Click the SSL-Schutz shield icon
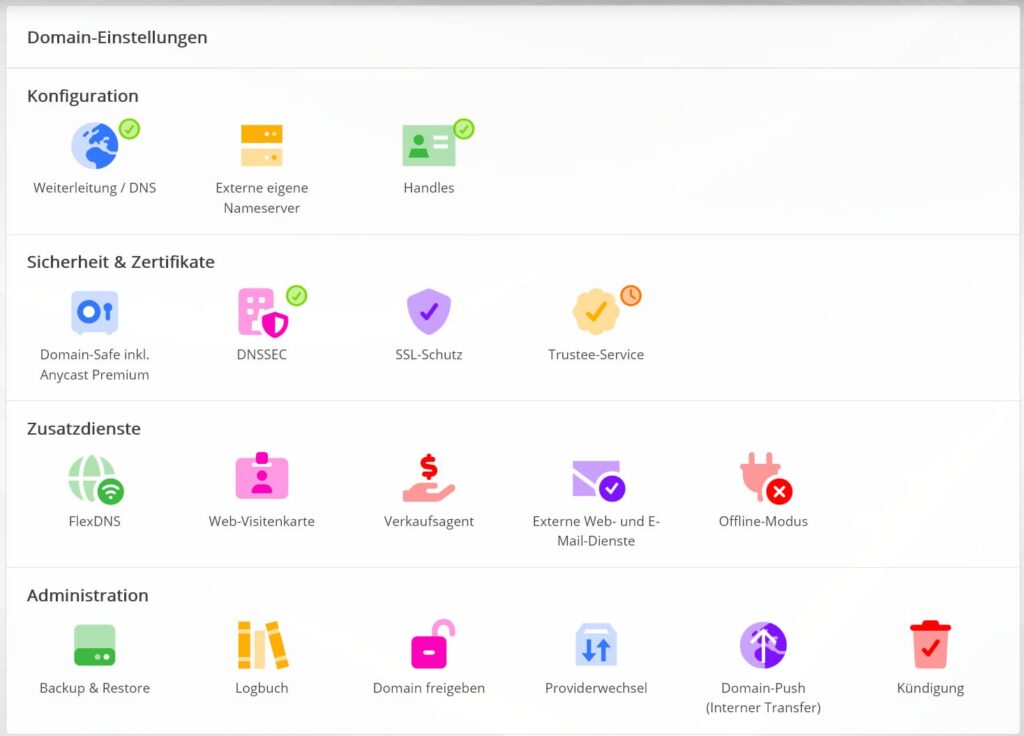 [x=429, y=312]
